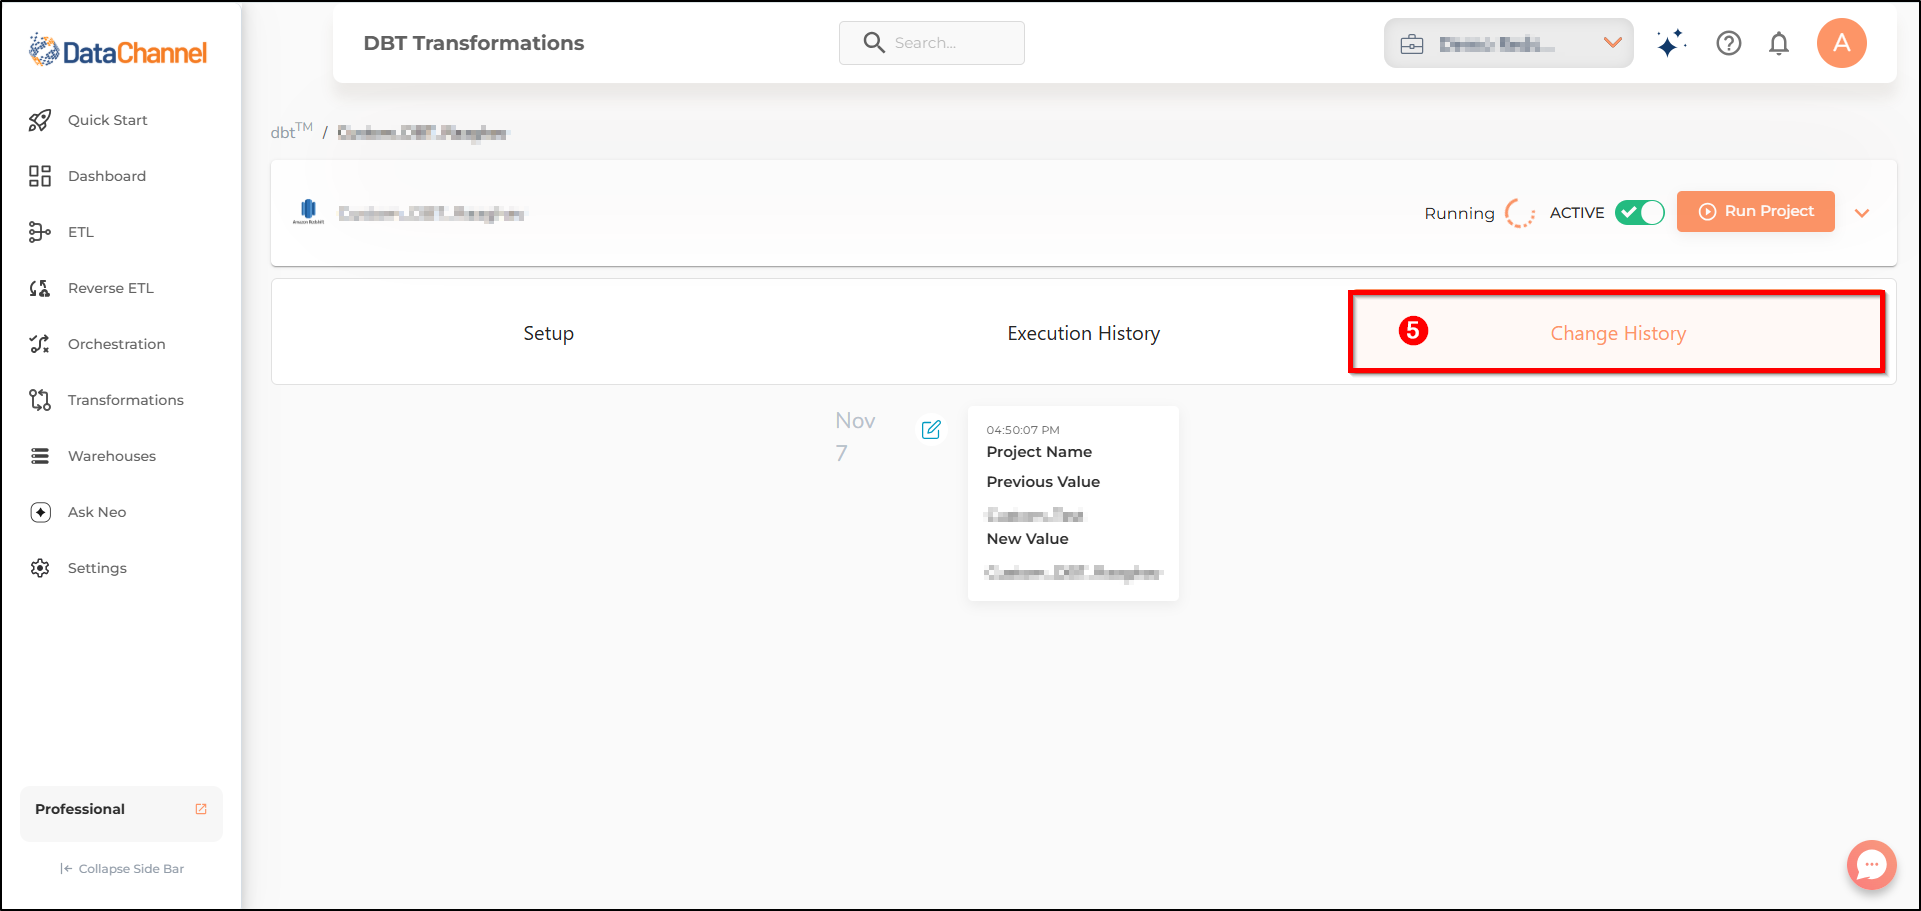Click the New Value label
Screen dimensions: 1921x911
tap(1027, 539)
